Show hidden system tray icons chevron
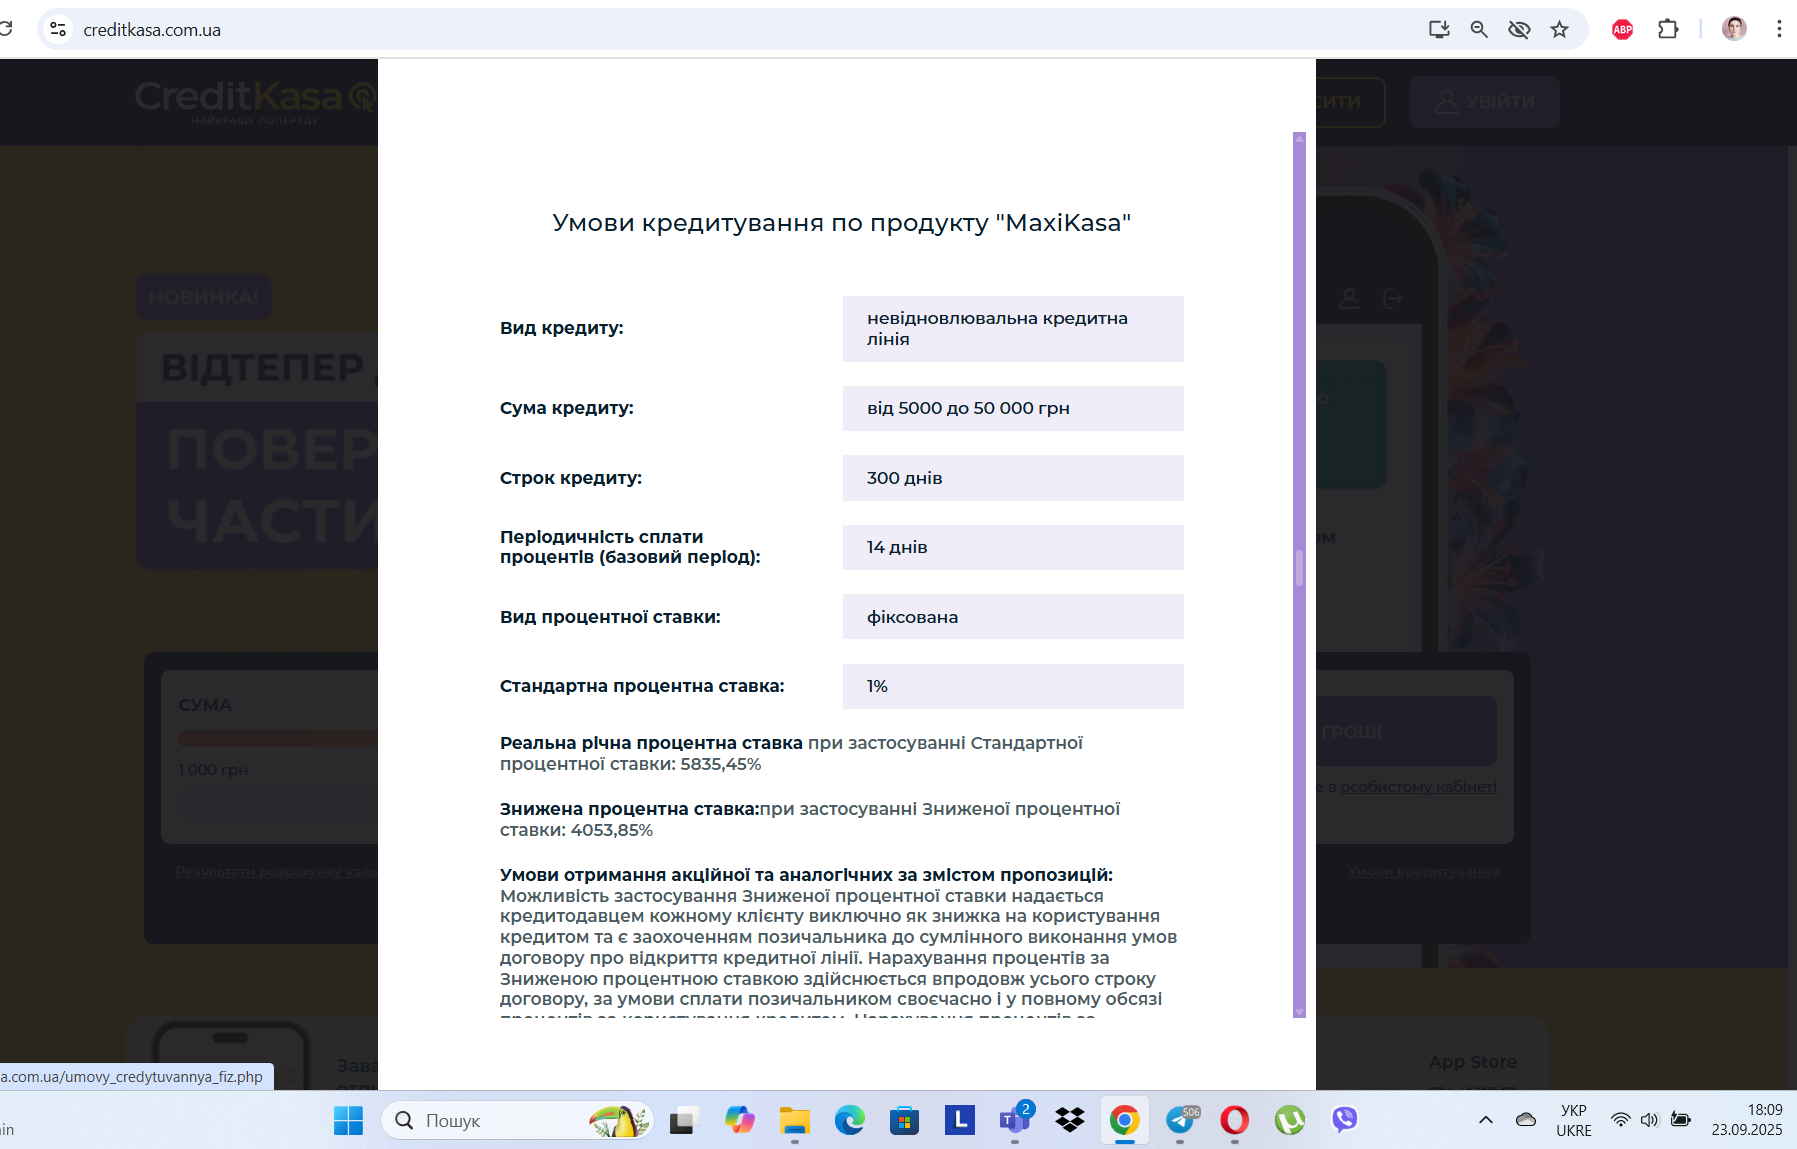The width and height of the screenshot is (1797, 1149). (x=1486, y=1120)
